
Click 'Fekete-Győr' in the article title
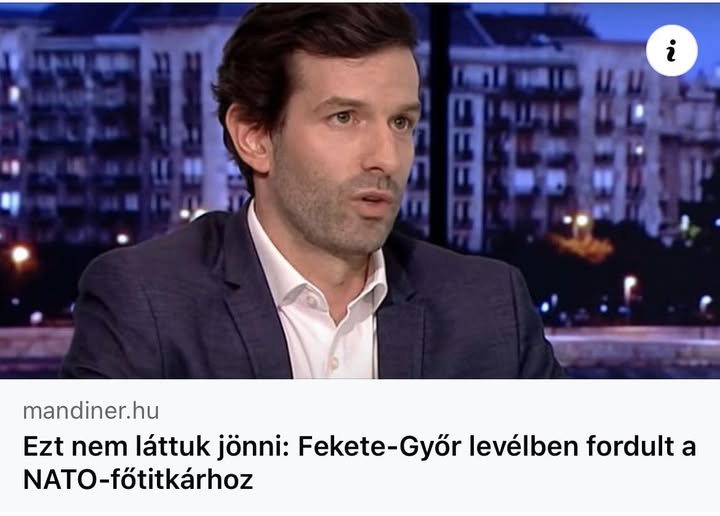tap(379, 447)
